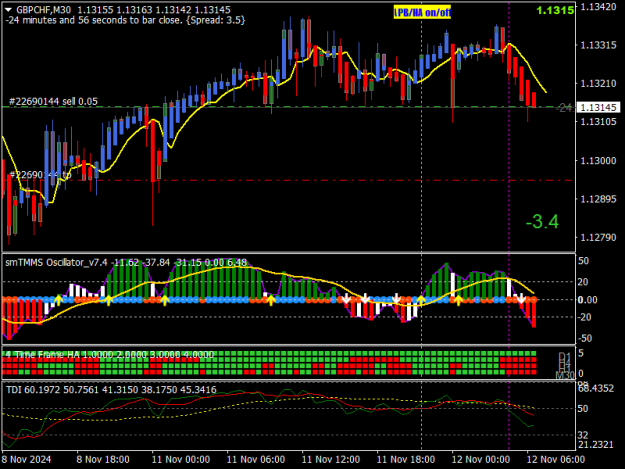The width and height of the screenshot is (625, 469).
Task: Click the 12 Nov 00:00 time axis label
Action: [481, 459]
